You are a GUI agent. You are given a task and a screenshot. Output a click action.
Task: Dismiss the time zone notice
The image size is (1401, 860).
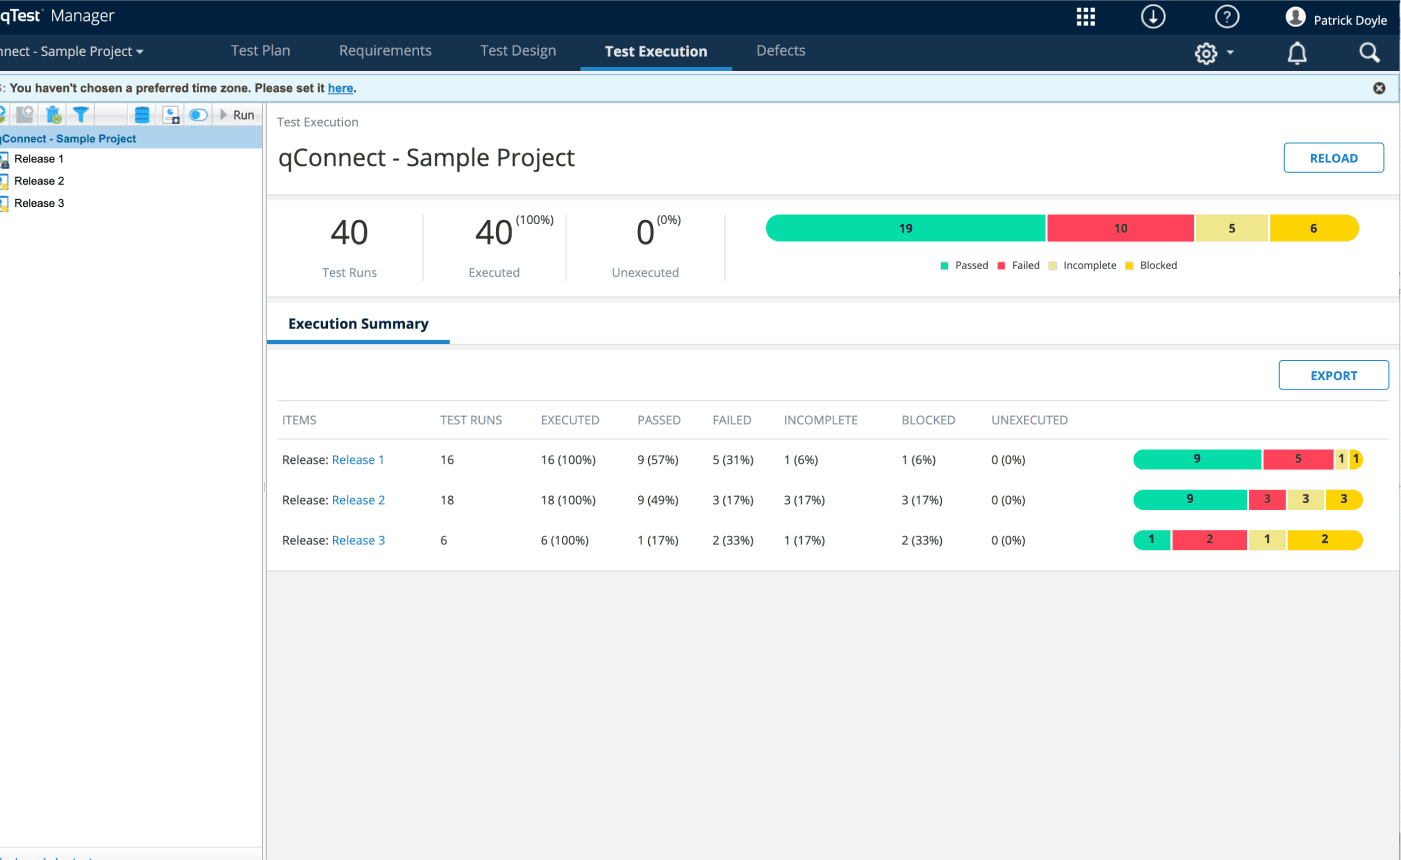click(1379, 88)
